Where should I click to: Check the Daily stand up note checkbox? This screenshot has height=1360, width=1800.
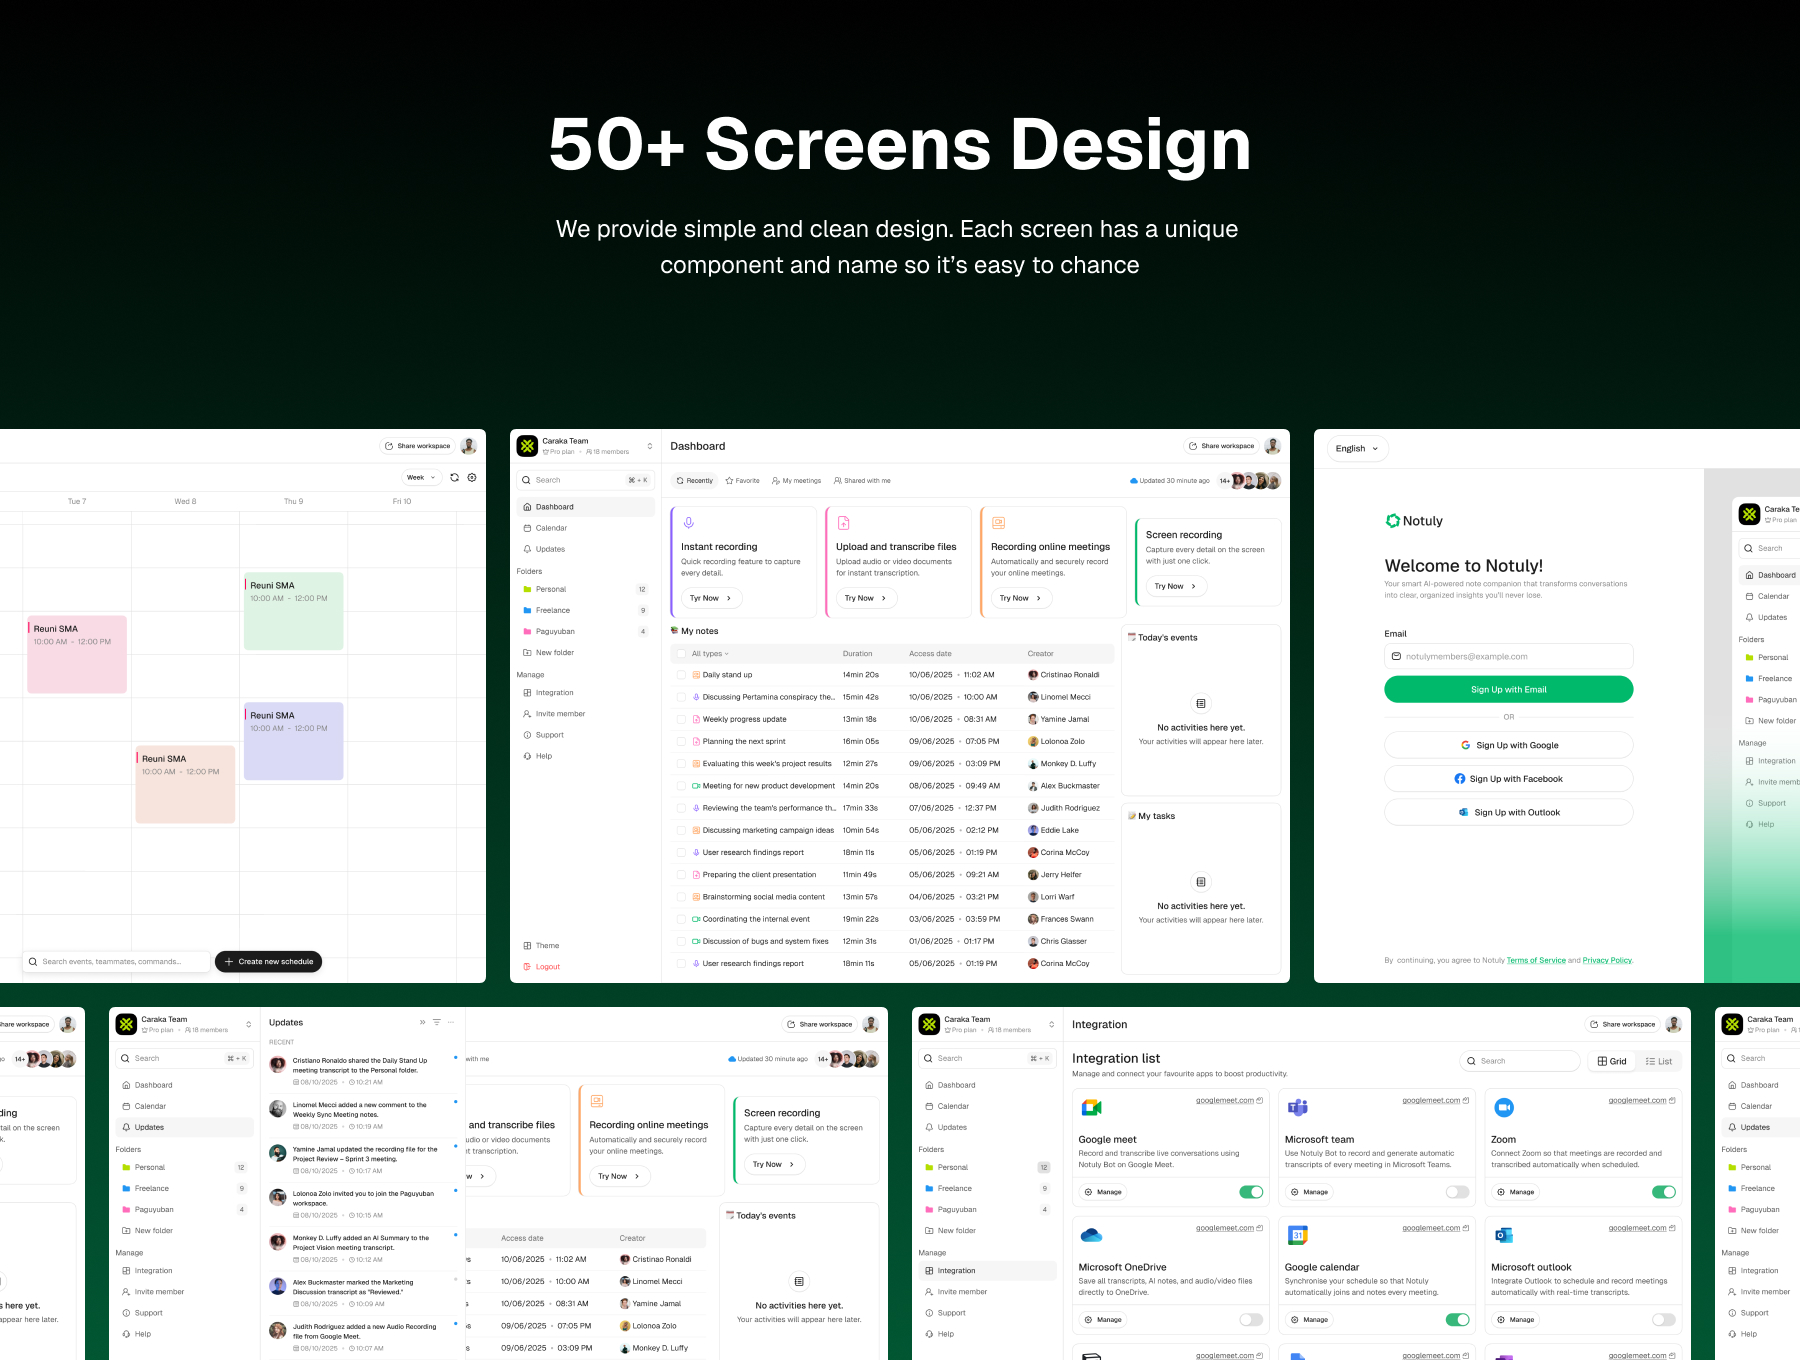(x=681, y=675)
